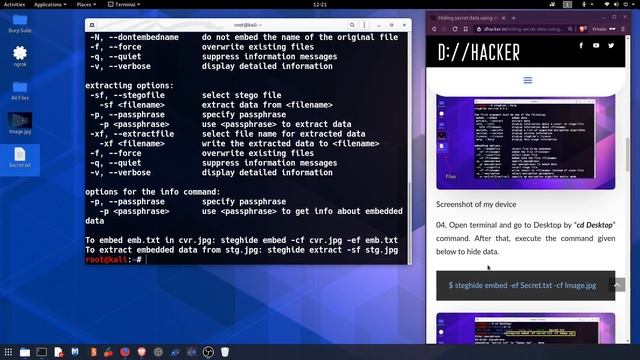Launch the Terminal from the dock
This screenshot has height=360, width=640.
42,352
